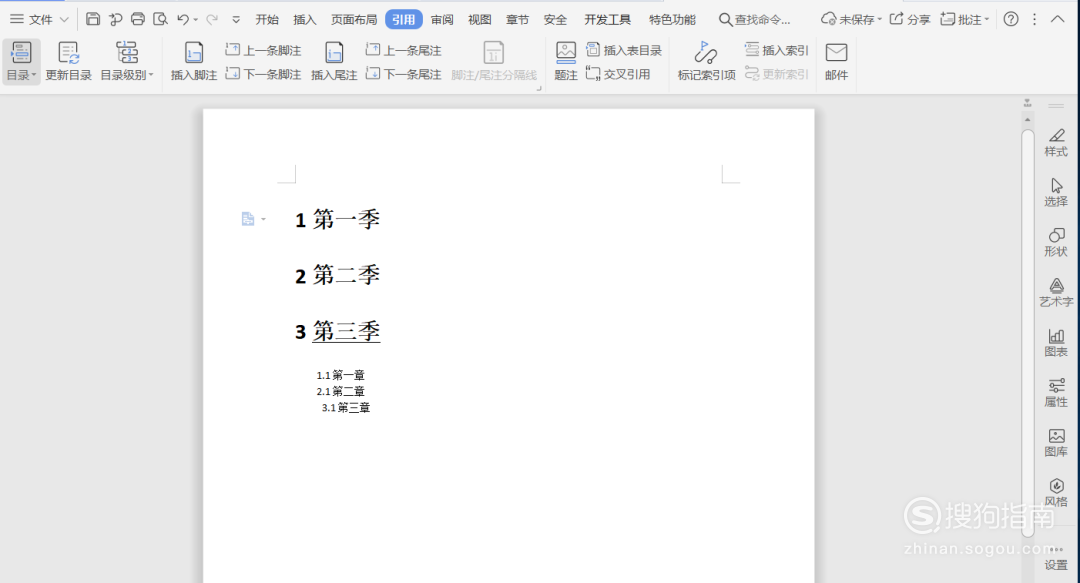Viewport: 1080px width, 583px height.
Task: Expand quick access toolbar customize arrow
Action: coord(236,20)
